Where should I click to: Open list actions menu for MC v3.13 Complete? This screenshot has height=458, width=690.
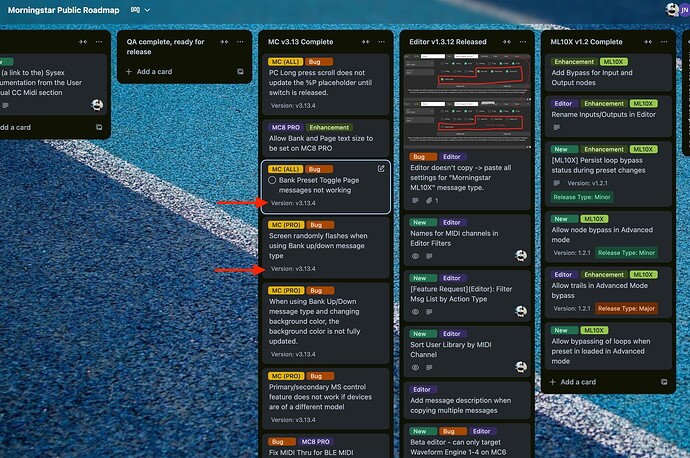click(x=382, y=42)
